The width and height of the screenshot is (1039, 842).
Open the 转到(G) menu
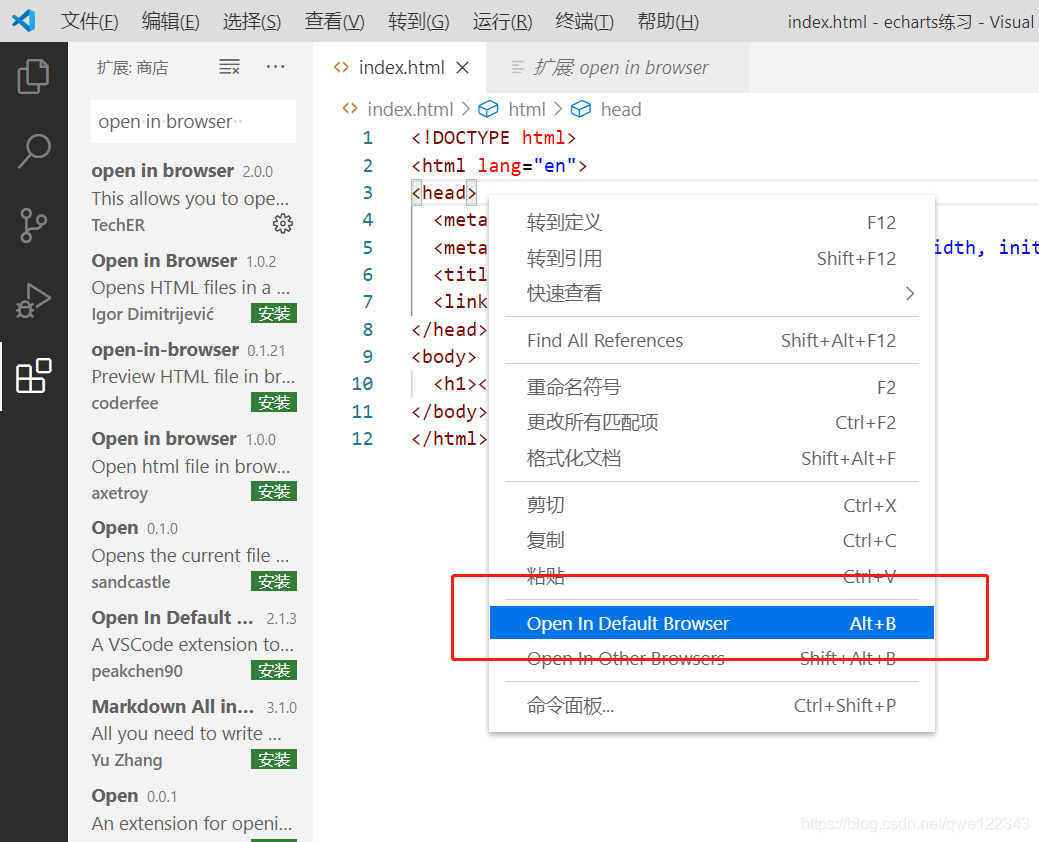point(419,22)
